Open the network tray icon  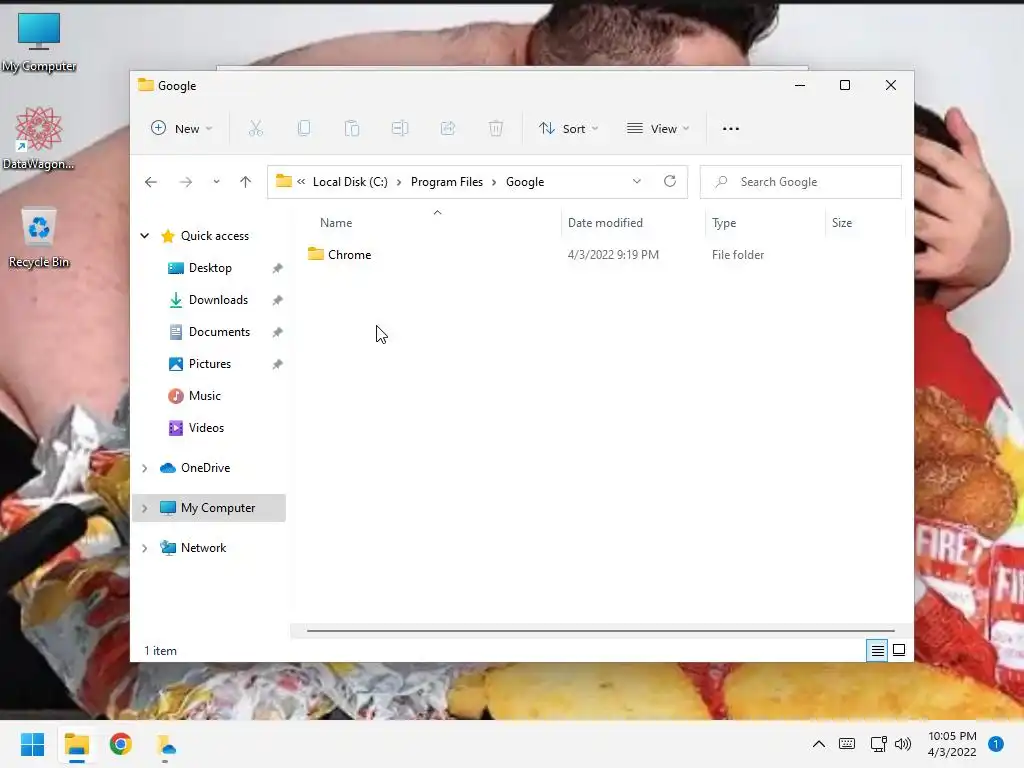878,744
